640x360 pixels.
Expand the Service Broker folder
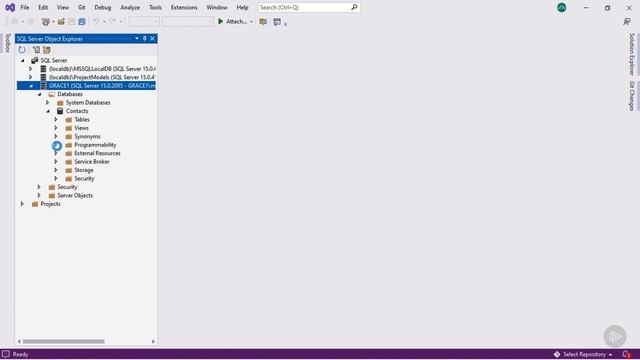click(56, 162)
